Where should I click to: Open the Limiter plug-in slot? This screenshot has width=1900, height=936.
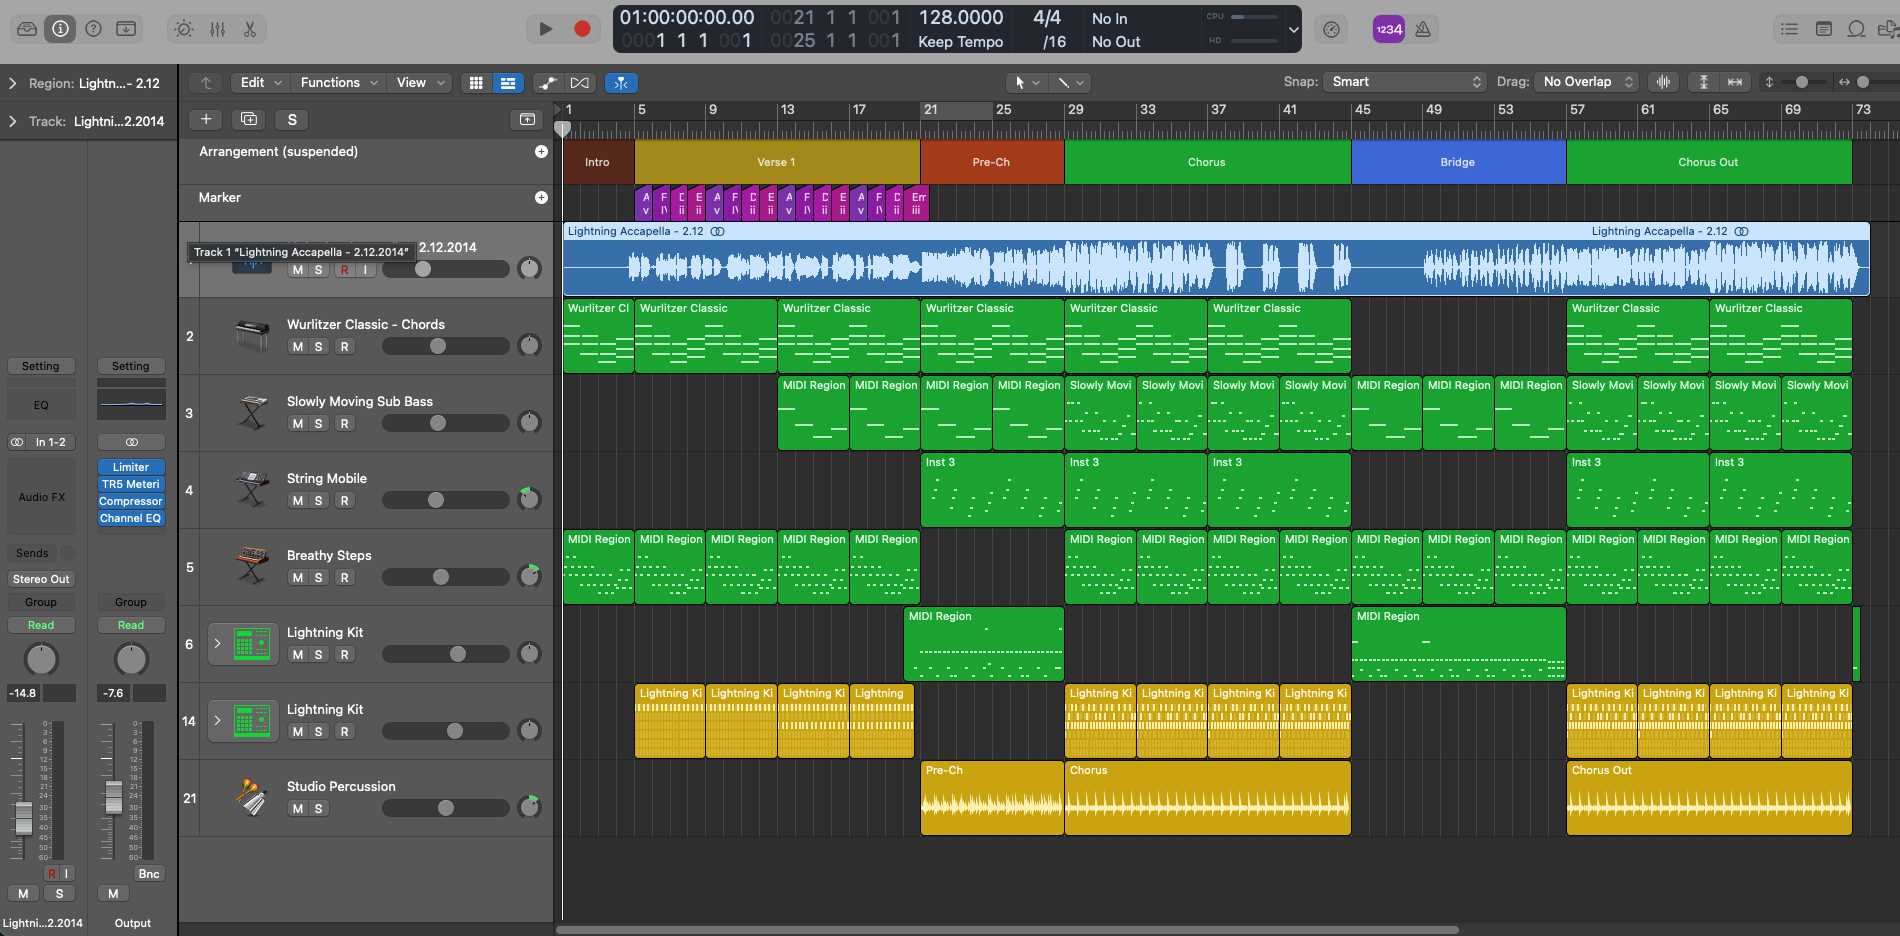point(131,467)
